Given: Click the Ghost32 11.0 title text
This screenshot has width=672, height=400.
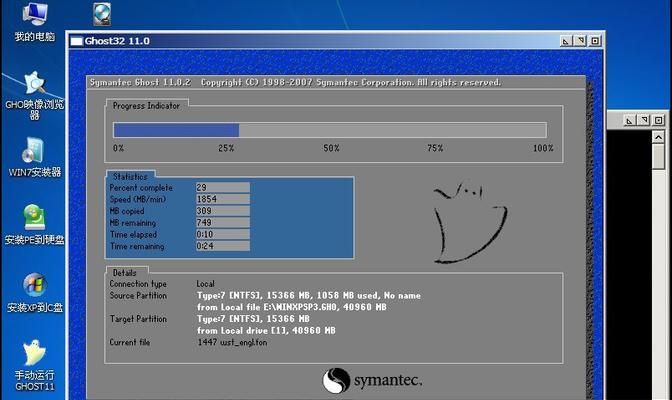Looking at the screenshot, I should click(x=117, y=41).
